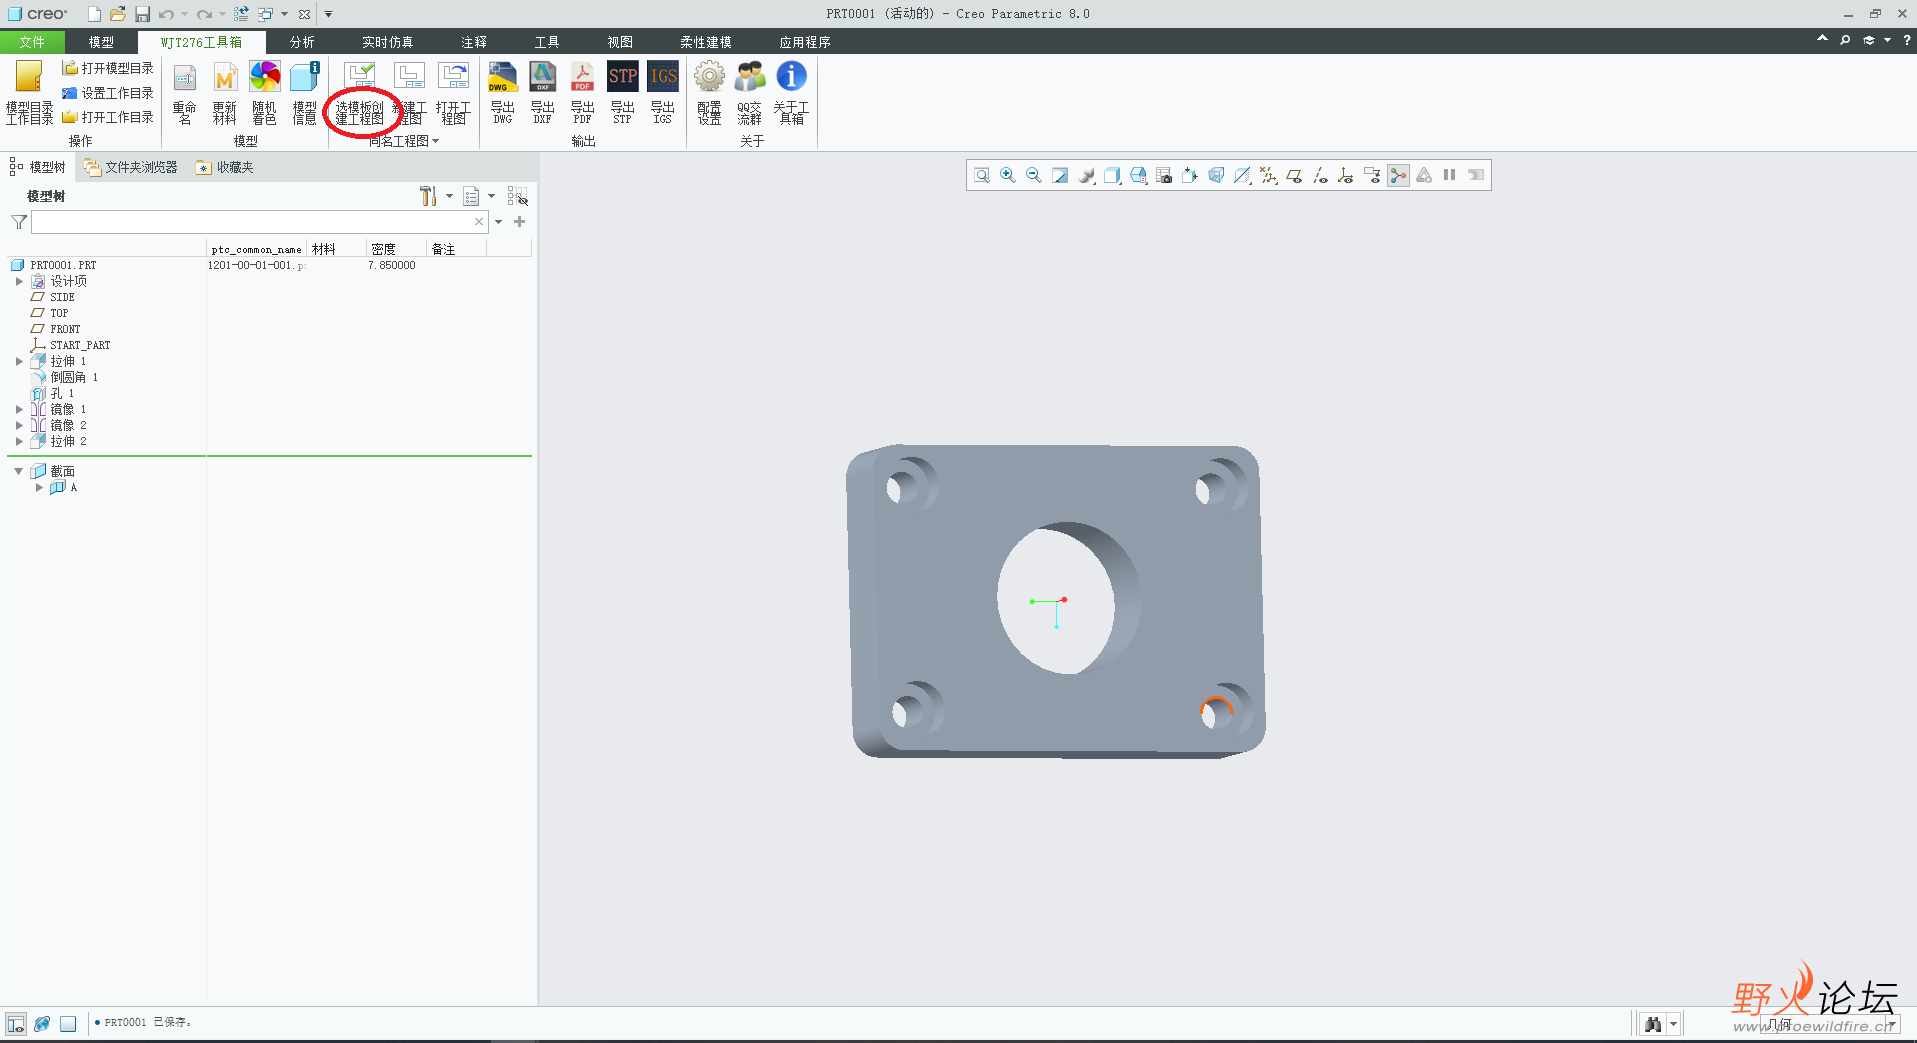Open the 文件 menu tab
The width and height of the screenshot is (1917, 1043).
pos(32,42)
